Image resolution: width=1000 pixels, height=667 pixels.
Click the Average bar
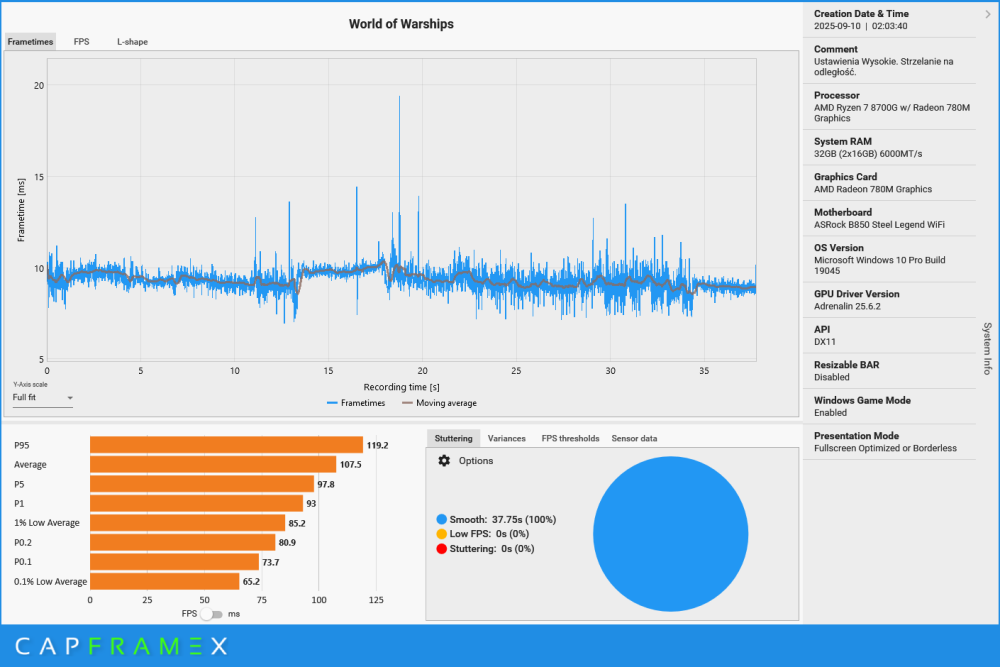[x=213, y=464]
